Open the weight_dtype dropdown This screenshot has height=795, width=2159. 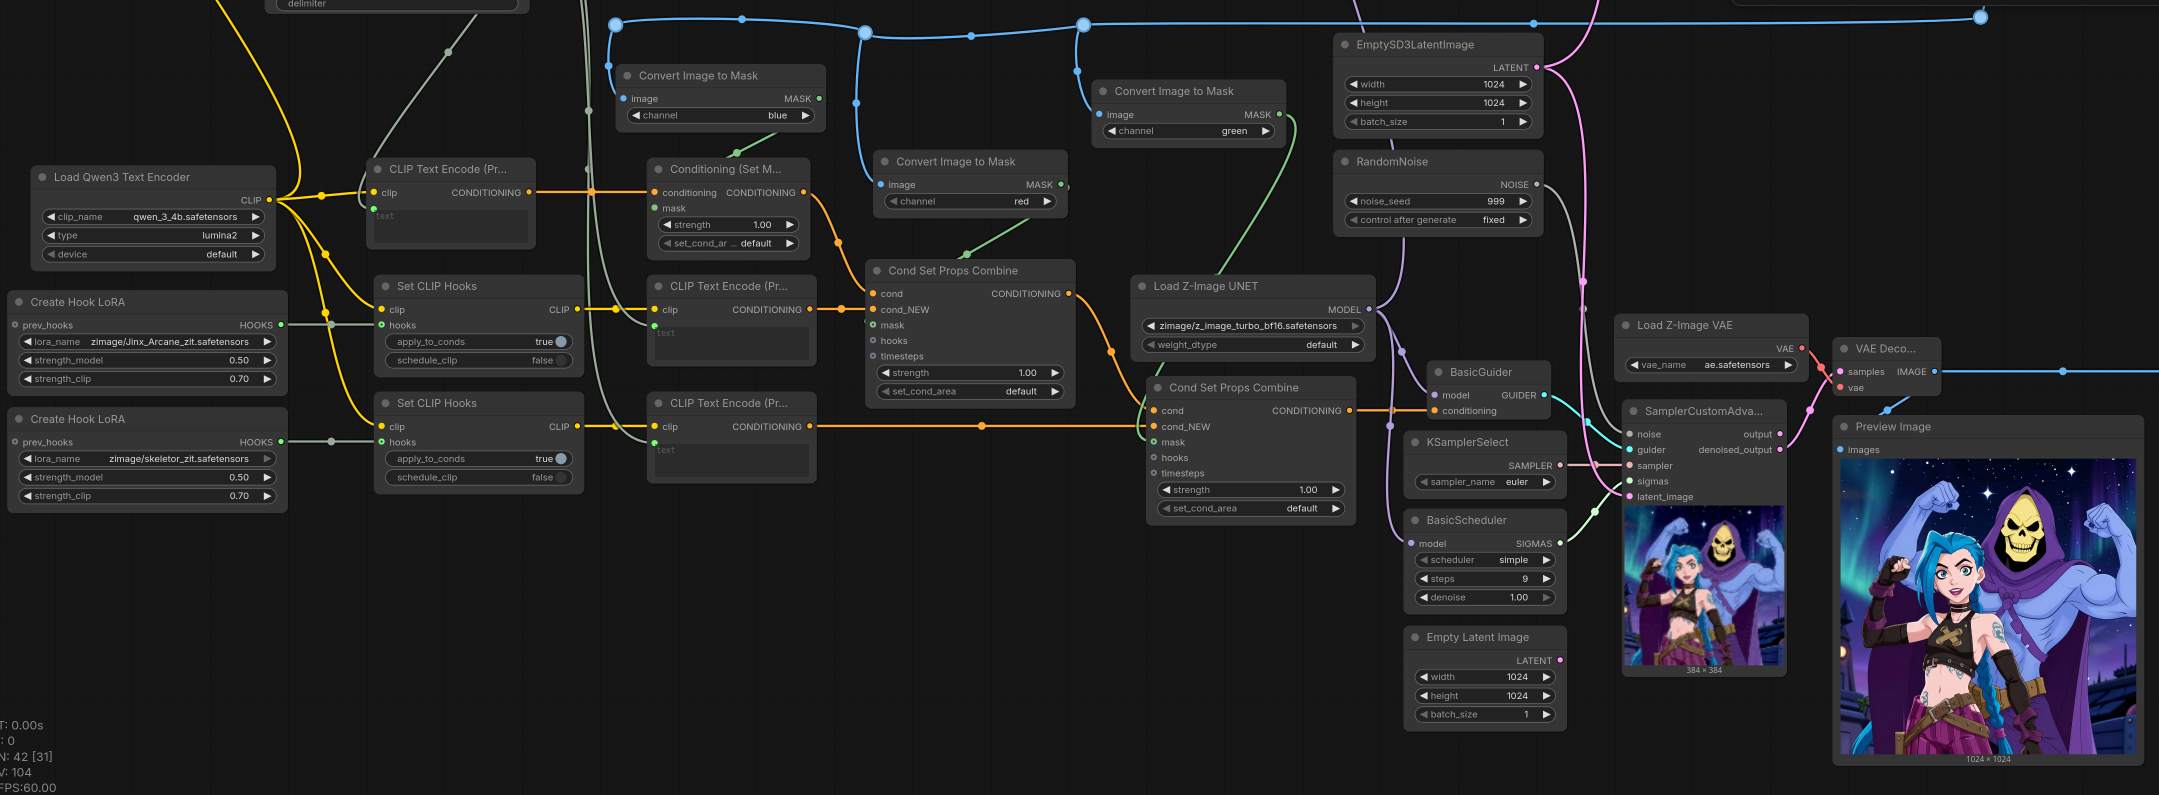[x=1253, y=345]
